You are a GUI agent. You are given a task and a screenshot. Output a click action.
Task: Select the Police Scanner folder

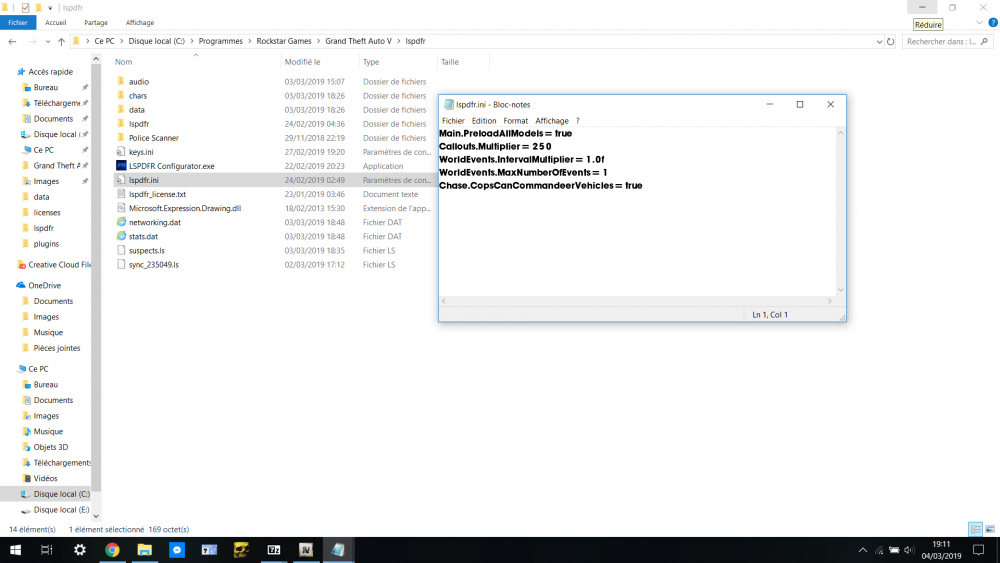154,138
